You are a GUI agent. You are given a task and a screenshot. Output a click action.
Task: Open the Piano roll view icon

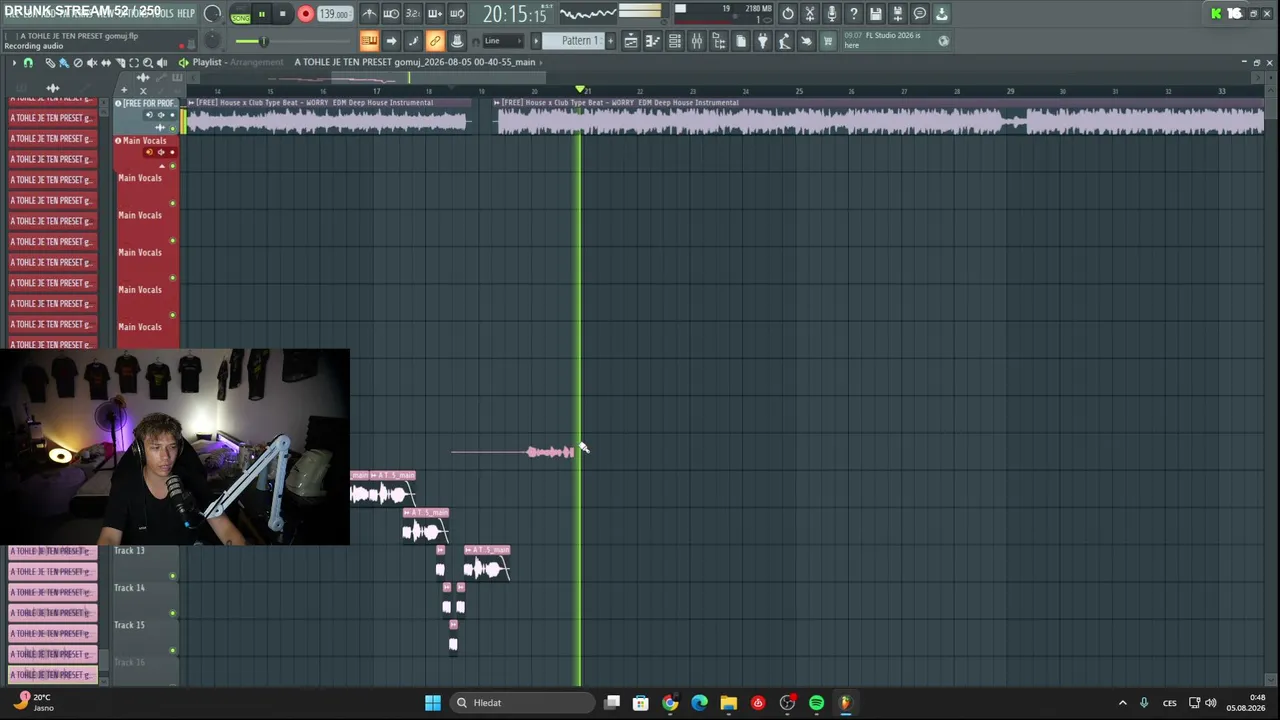click(653, 41)
